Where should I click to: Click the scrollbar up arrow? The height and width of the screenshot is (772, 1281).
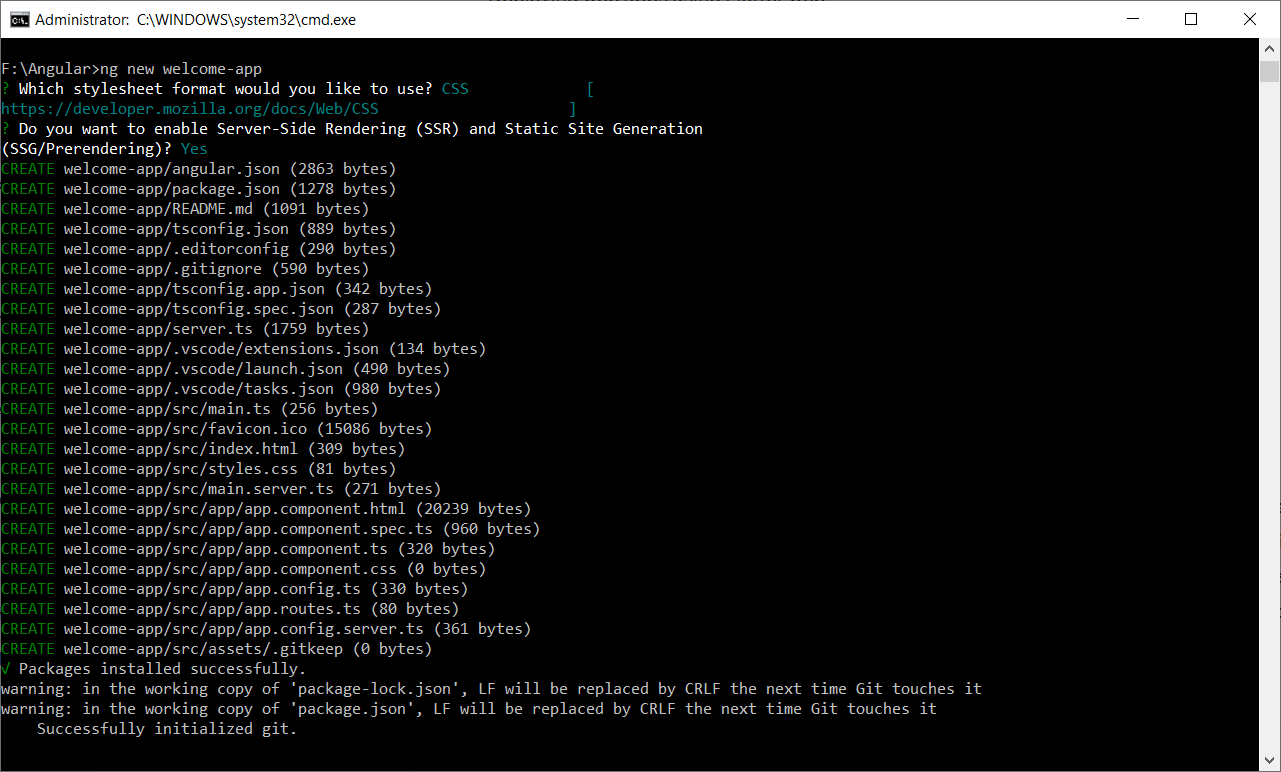1270,48
